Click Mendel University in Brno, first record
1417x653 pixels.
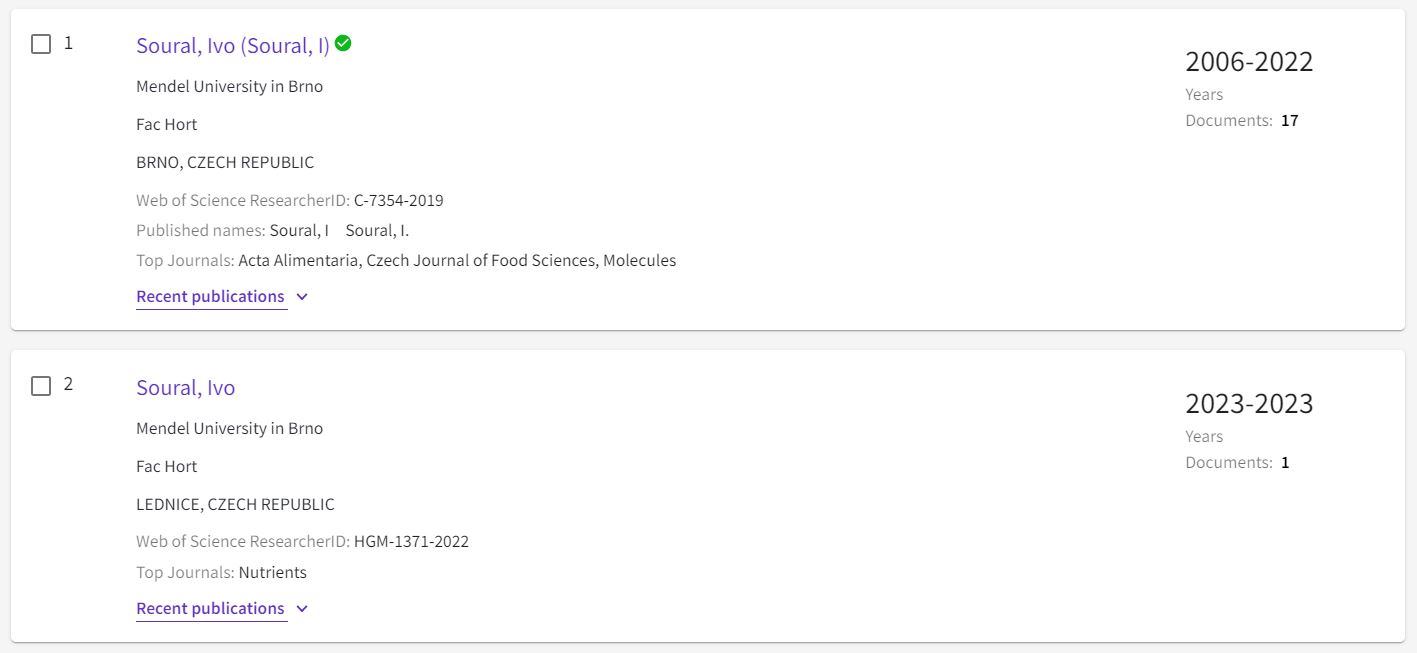(230, 86)
